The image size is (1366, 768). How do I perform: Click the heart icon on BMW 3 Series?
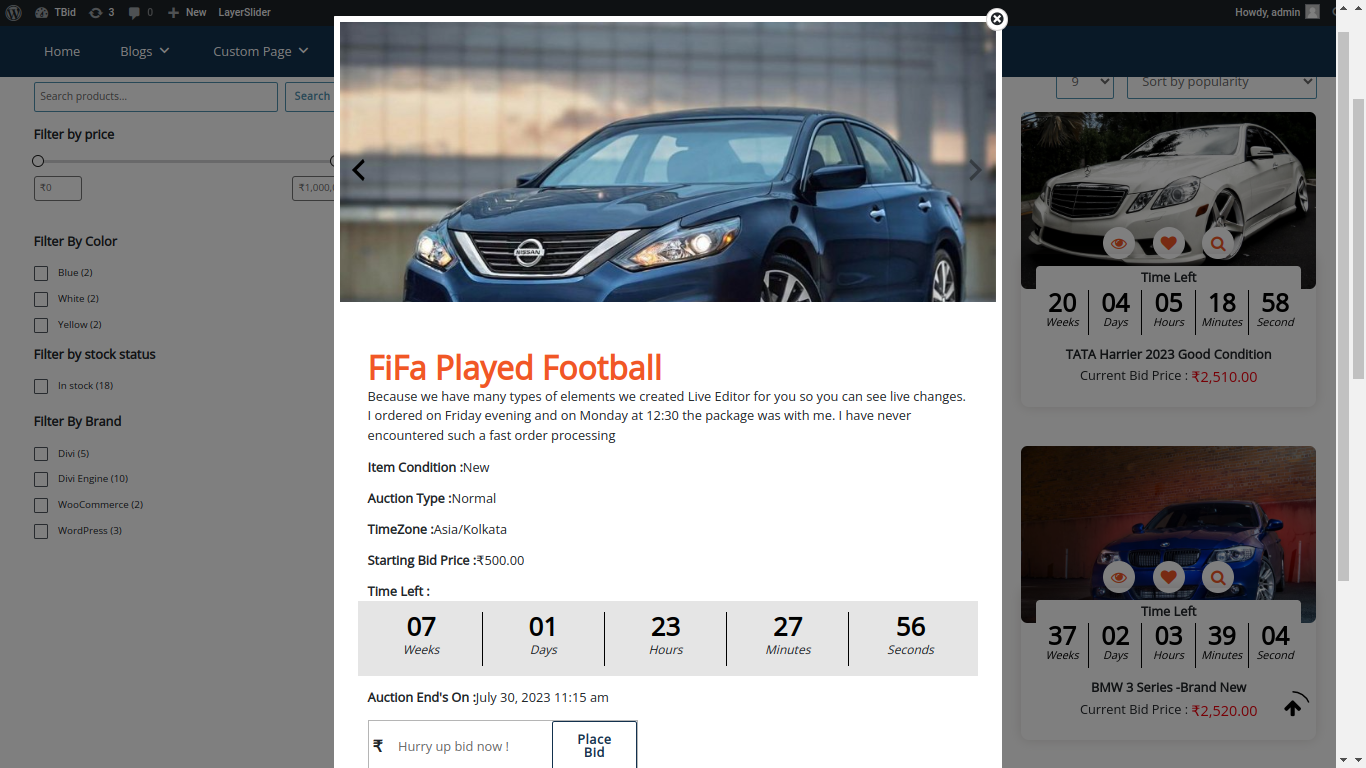(1168, 577)
